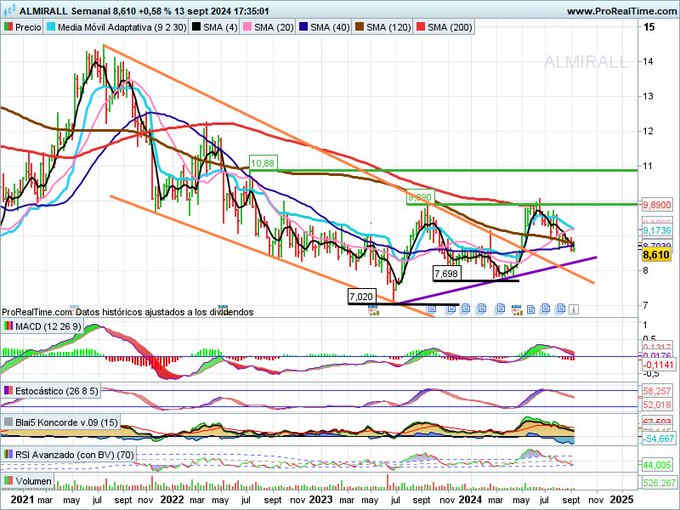The image size is (680, 510).
Task: Select the RSI Avanzado (con BV) (70) label
Action: pyautogui.click(x=74, y=454)
